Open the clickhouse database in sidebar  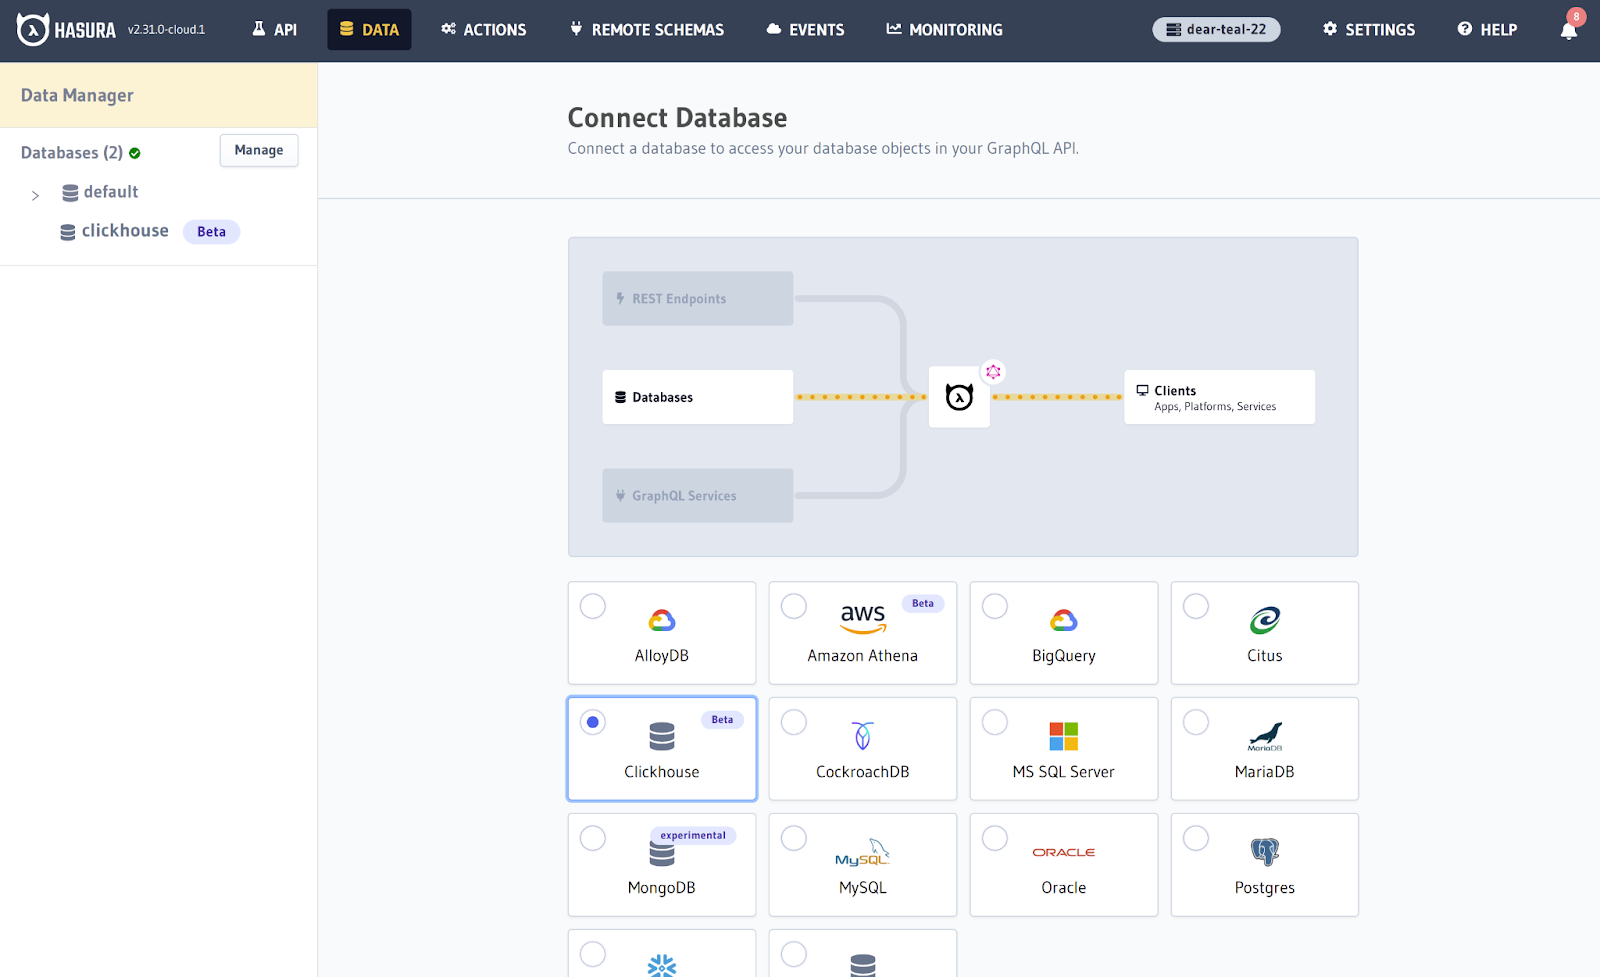tap(125, 231)
